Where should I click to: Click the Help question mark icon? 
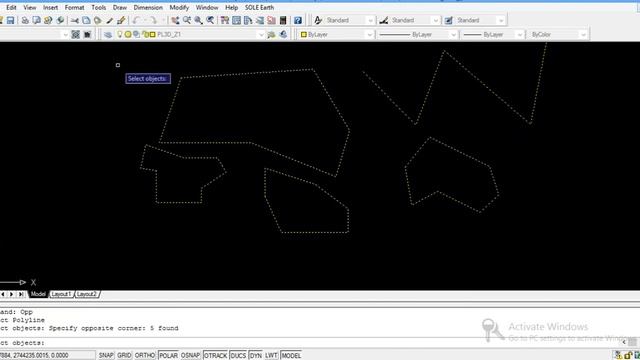point(298,20)
